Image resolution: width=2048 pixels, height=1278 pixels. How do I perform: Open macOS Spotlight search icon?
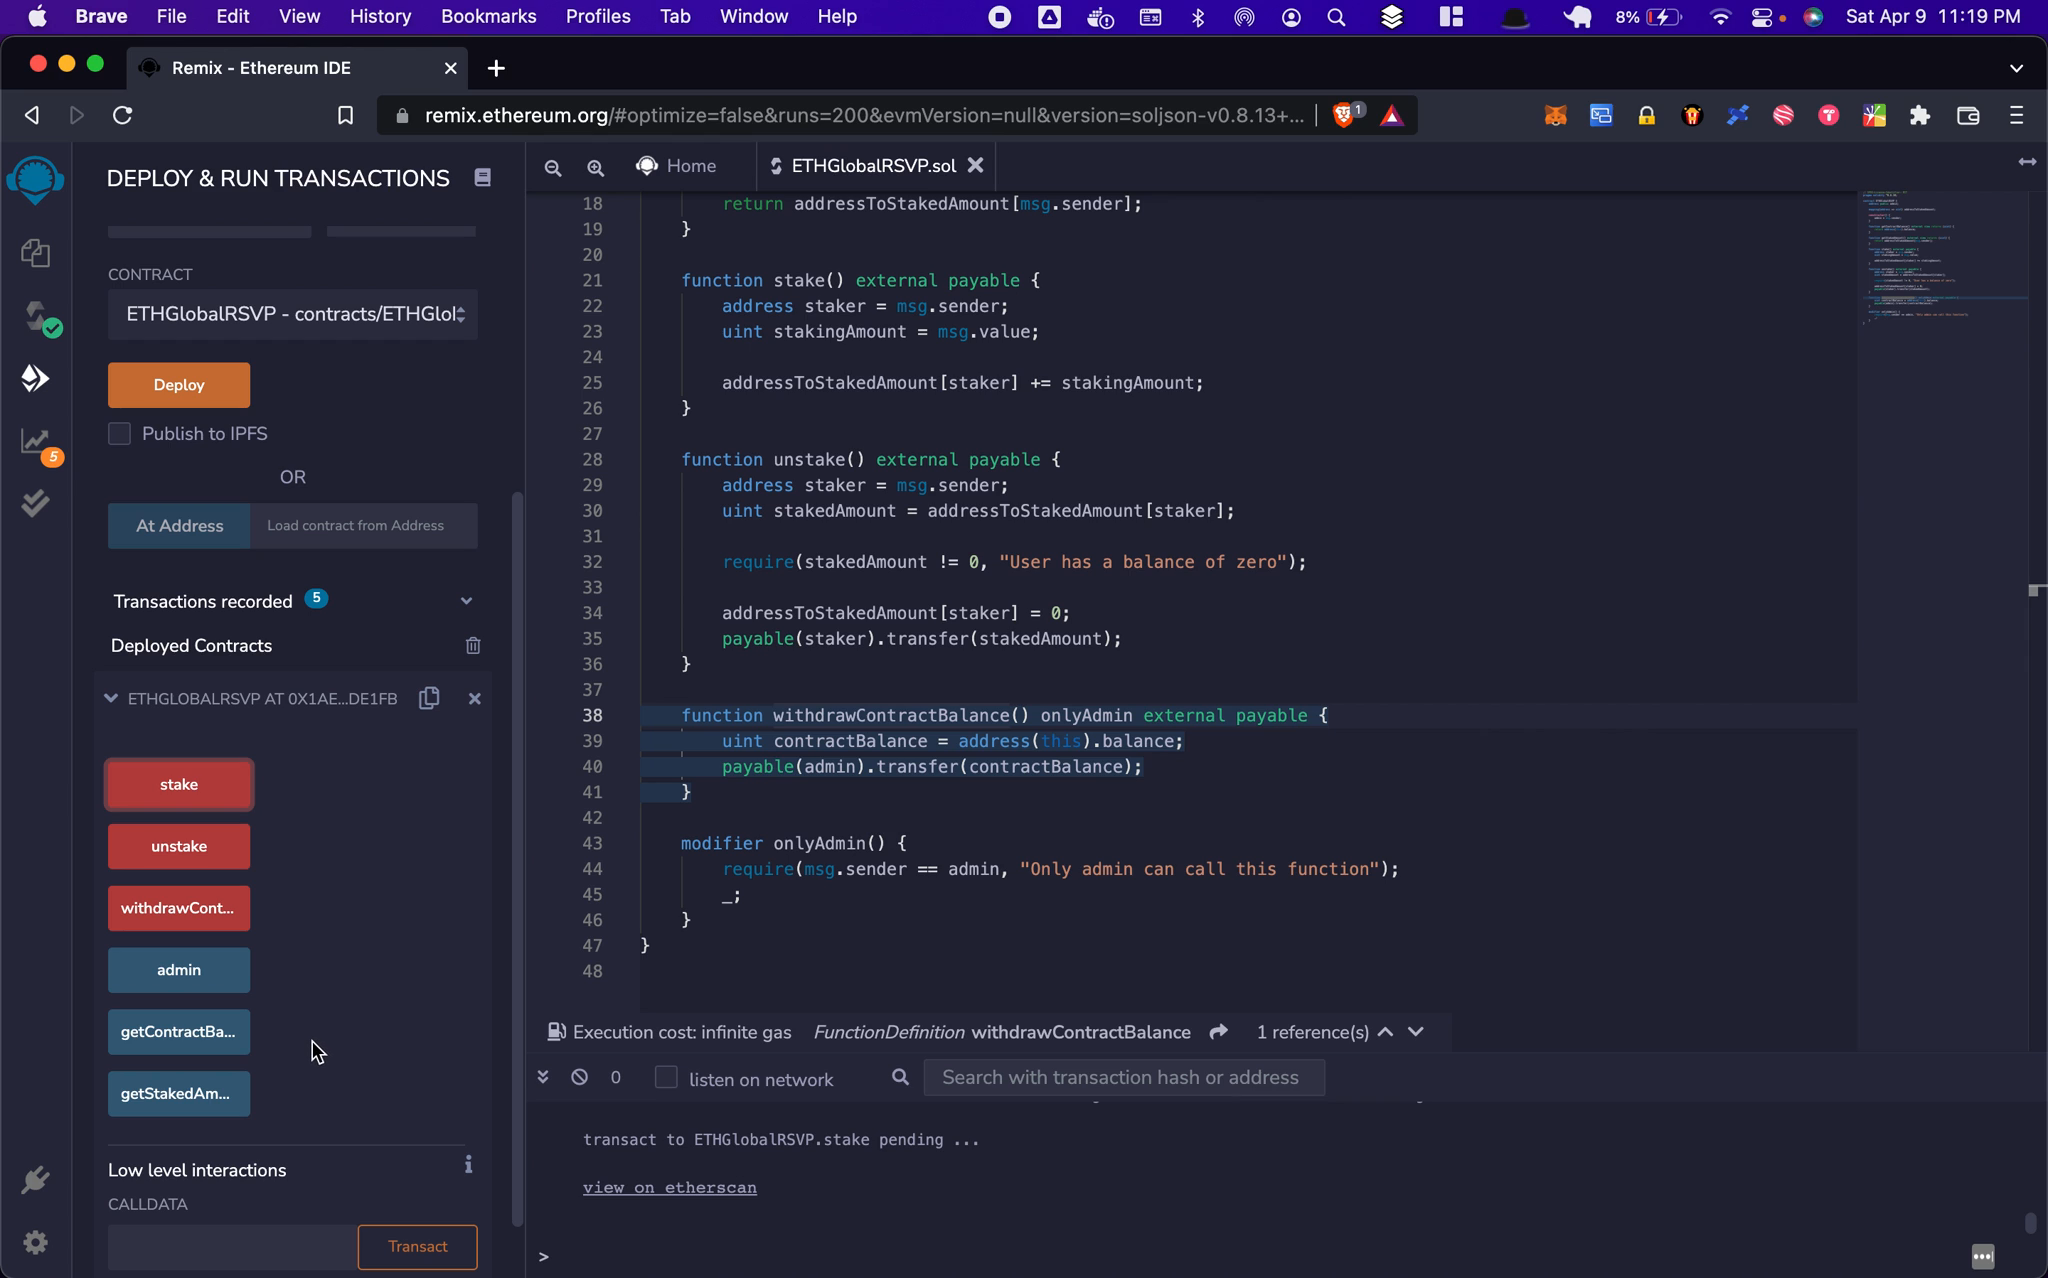(1336, 17)
